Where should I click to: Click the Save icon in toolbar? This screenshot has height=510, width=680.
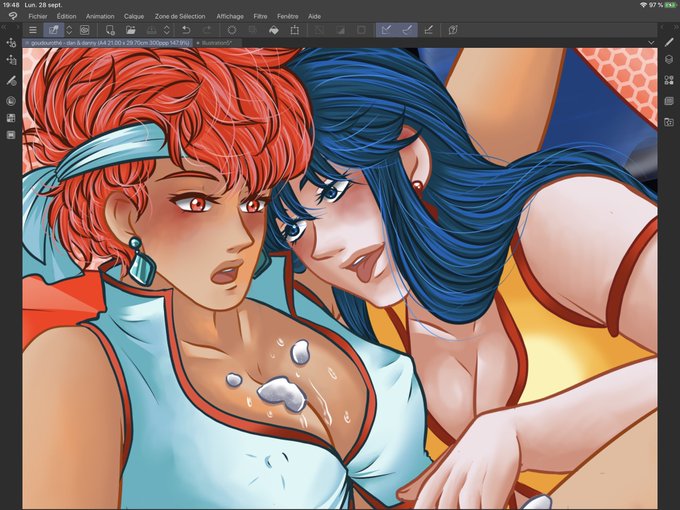[x=151, y=30]
